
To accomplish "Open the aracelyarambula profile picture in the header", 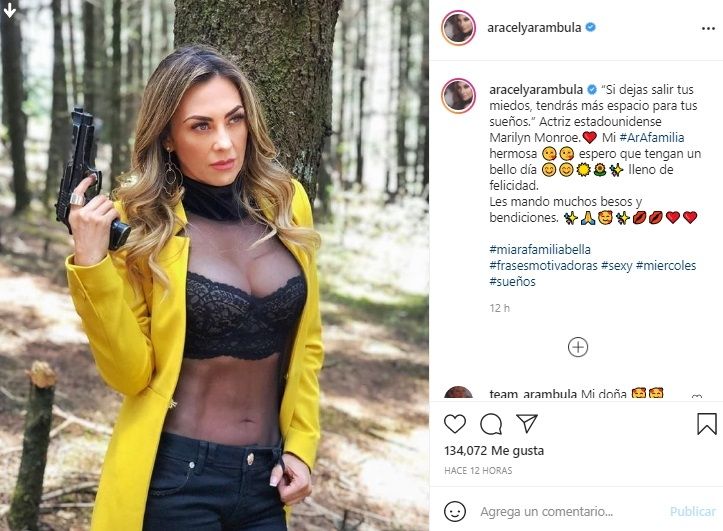I will tap(458, 28).
